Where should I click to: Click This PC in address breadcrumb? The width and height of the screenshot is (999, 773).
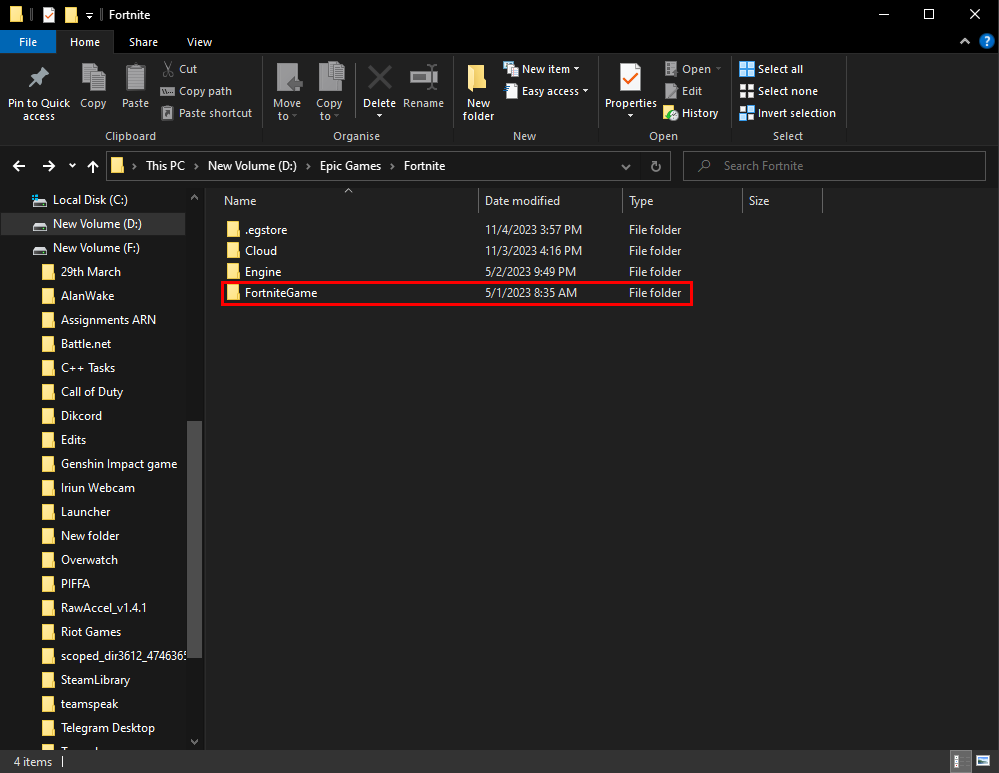pyautogui.click(x=165, y=166)
